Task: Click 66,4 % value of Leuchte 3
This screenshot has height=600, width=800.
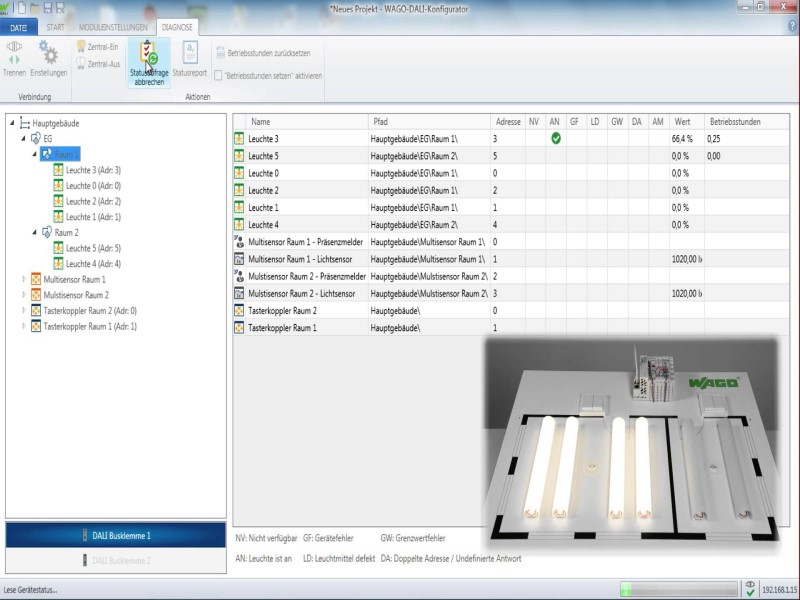Action: point(682,139)
